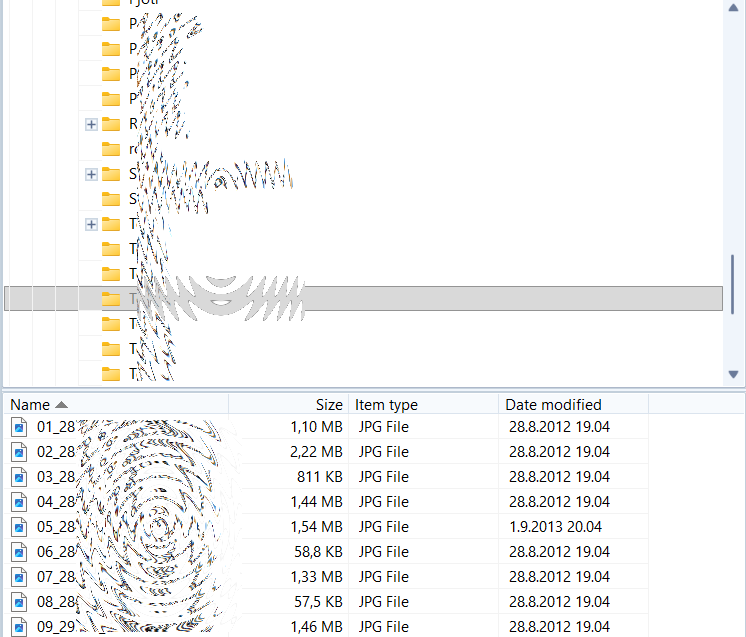746x637 pixels.
Task: Click the highlighted folder's icon in tree
Action: point(111,299)
